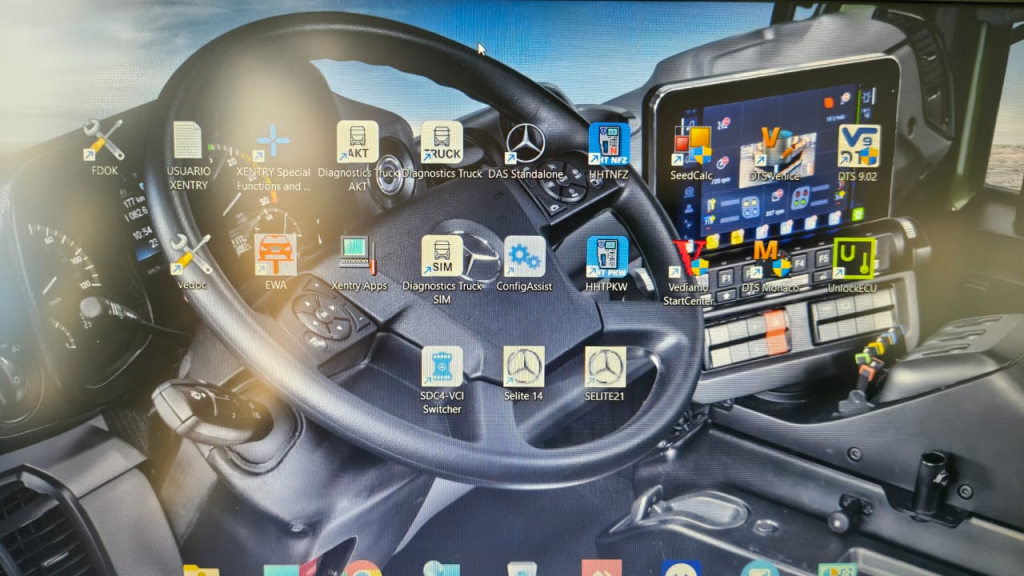Open the Vedoc shortcut
Viewport: 1024px width, 576px height.
tap(190, 255)
